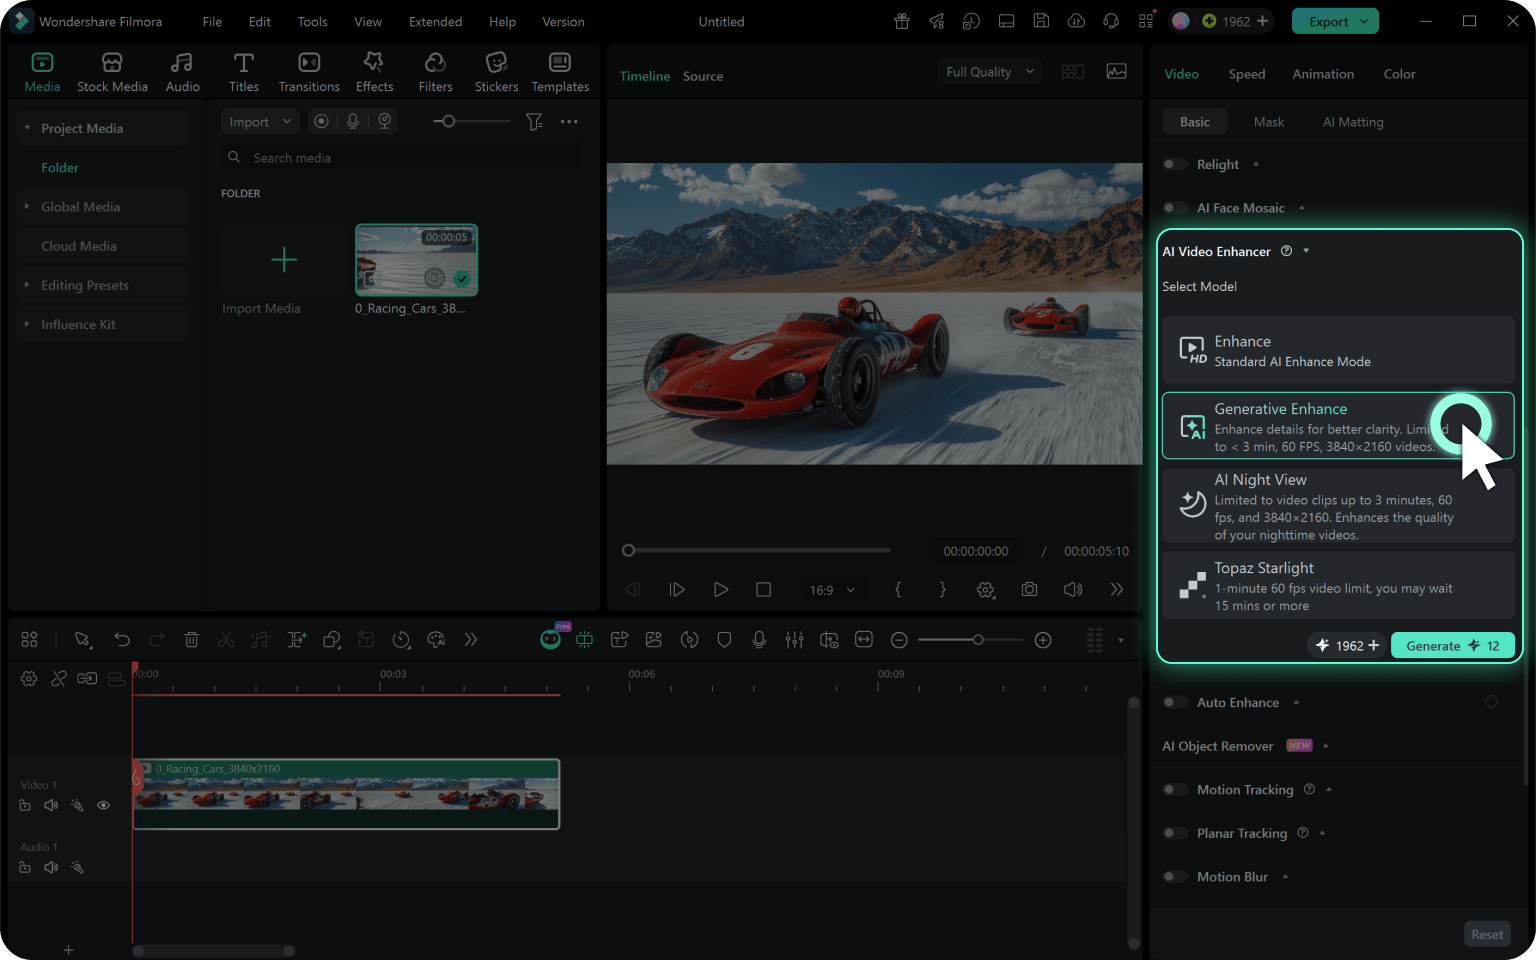Viewport: 1536px width, 960px height.
Task: Adjust the timeline zoom slider
Action: (x=970, y=640)
